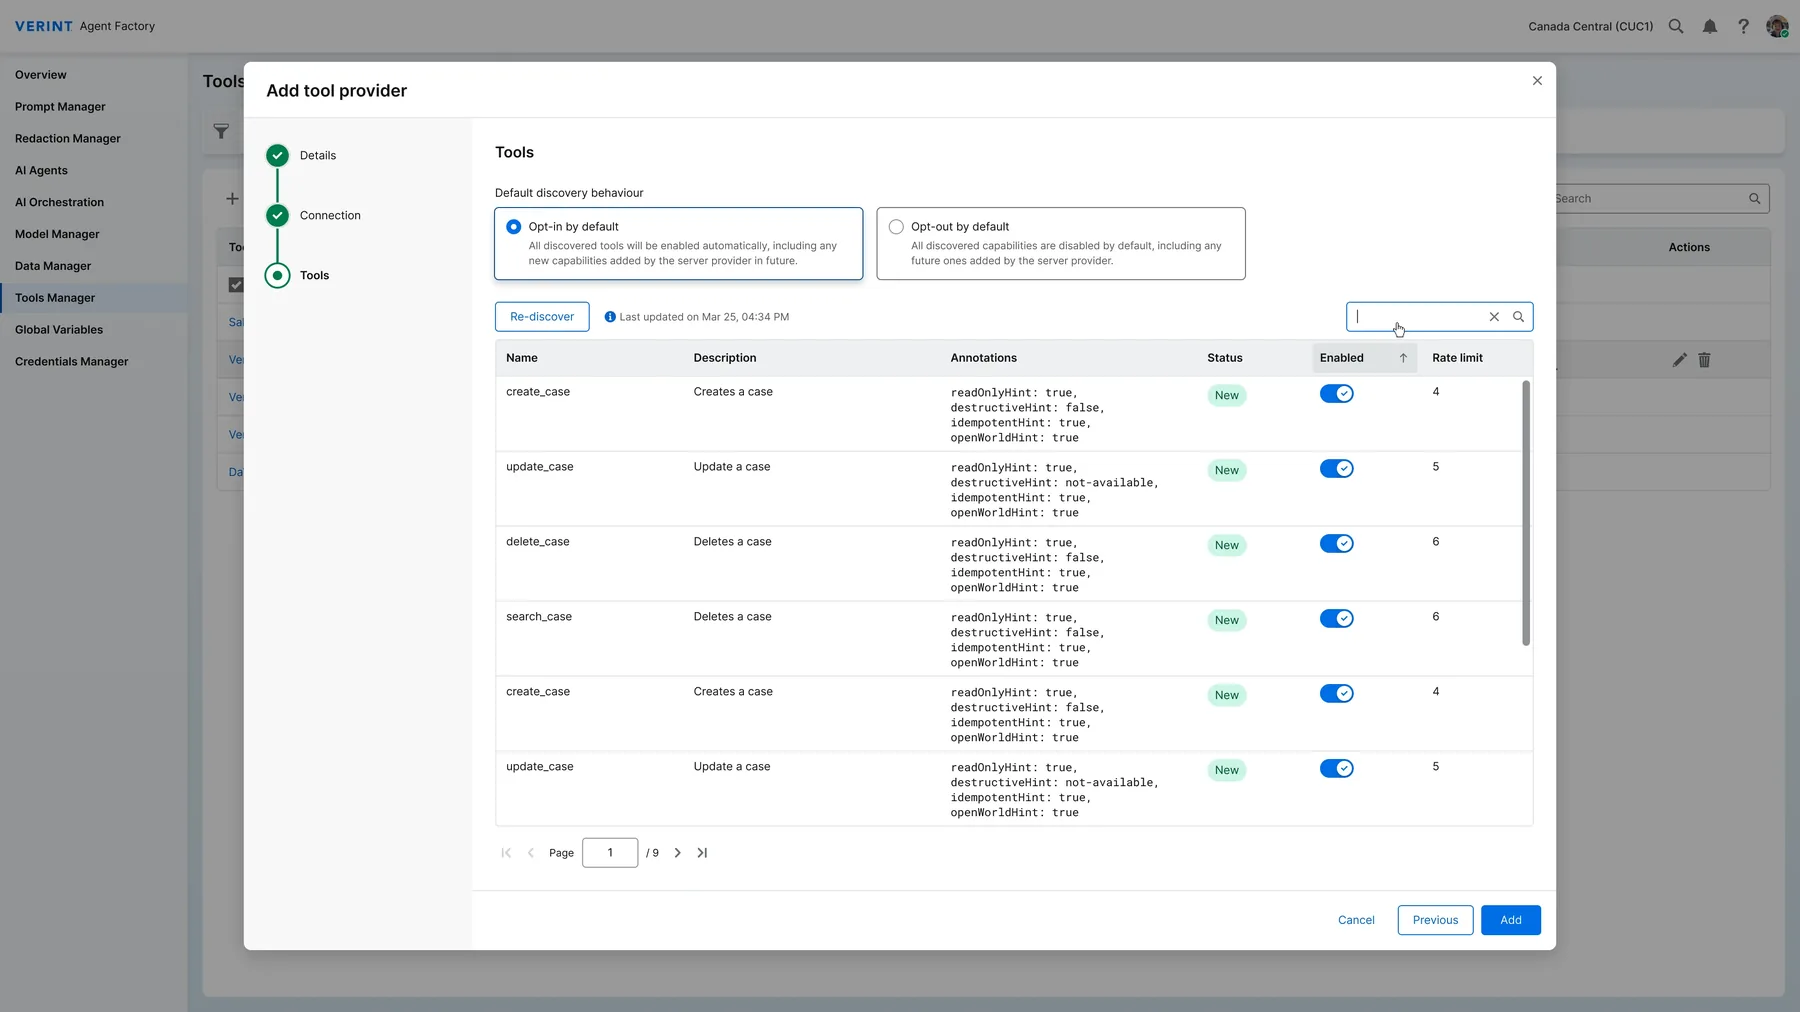Image resolution: width=1800 pixels, height=1012 pixels.
Task: Click the info icon beside Last updated
Action: (610, 317)
